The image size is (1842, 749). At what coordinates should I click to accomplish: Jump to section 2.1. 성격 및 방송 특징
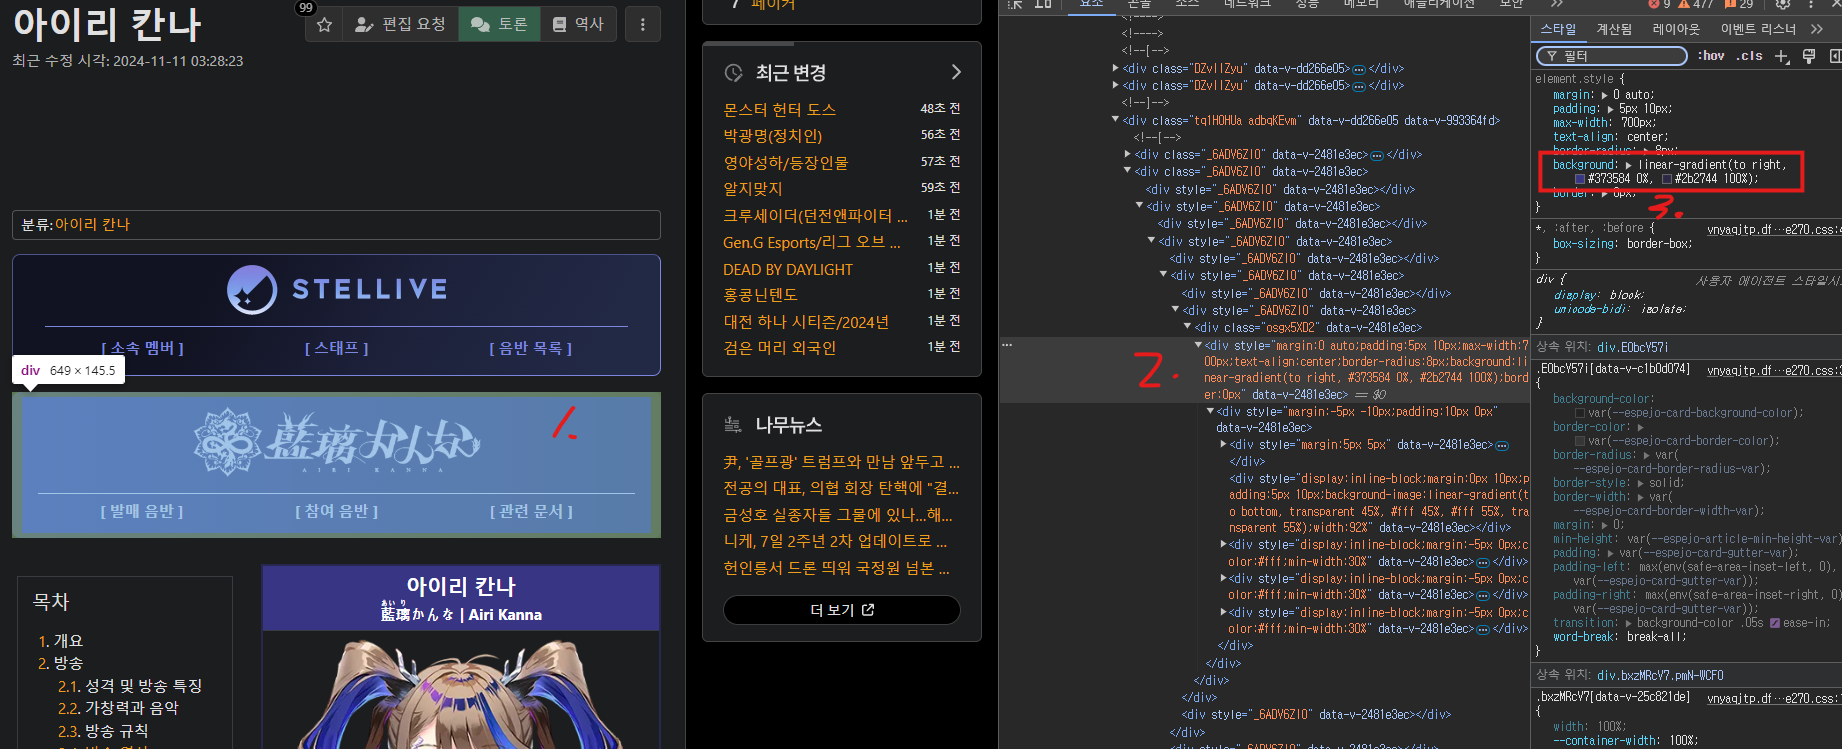130,686
